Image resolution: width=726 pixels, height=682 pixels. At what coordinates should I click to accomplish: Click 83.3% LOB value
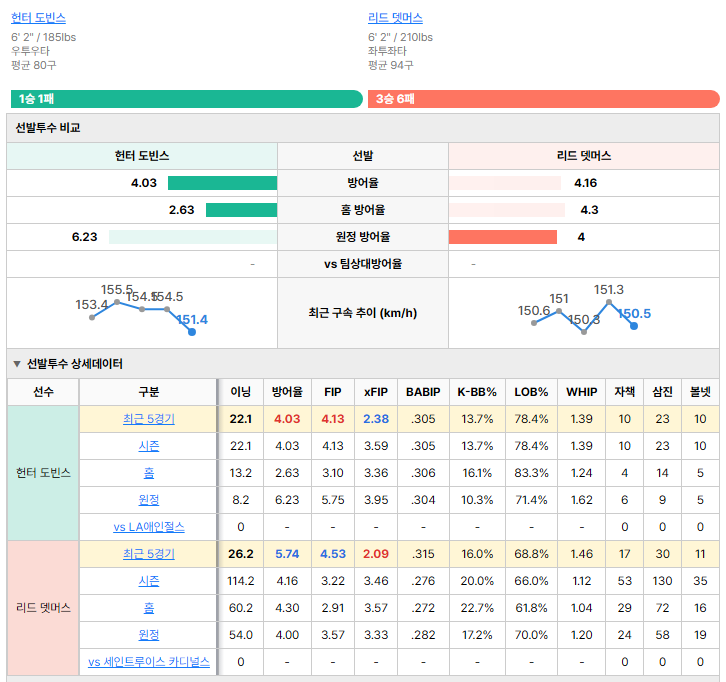(531, 473)
